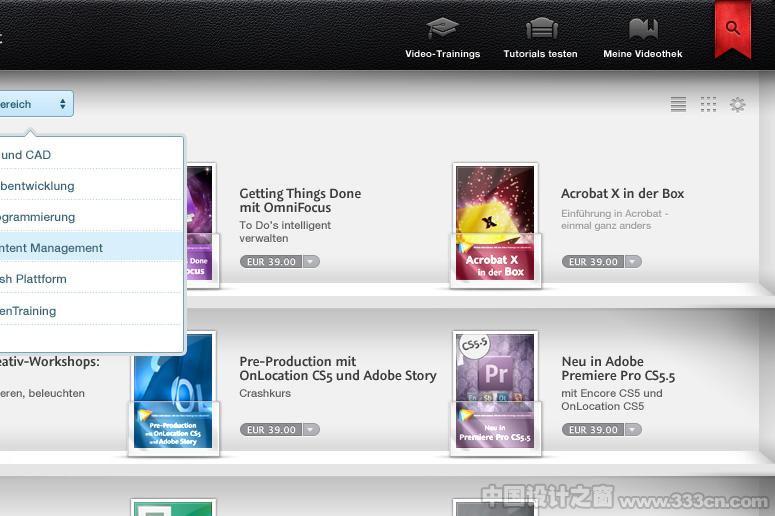Expand price arrow for Acrobat X in der Box
Image resolution: width=775 pixels, height=516 pixels.
pos(633,261)
